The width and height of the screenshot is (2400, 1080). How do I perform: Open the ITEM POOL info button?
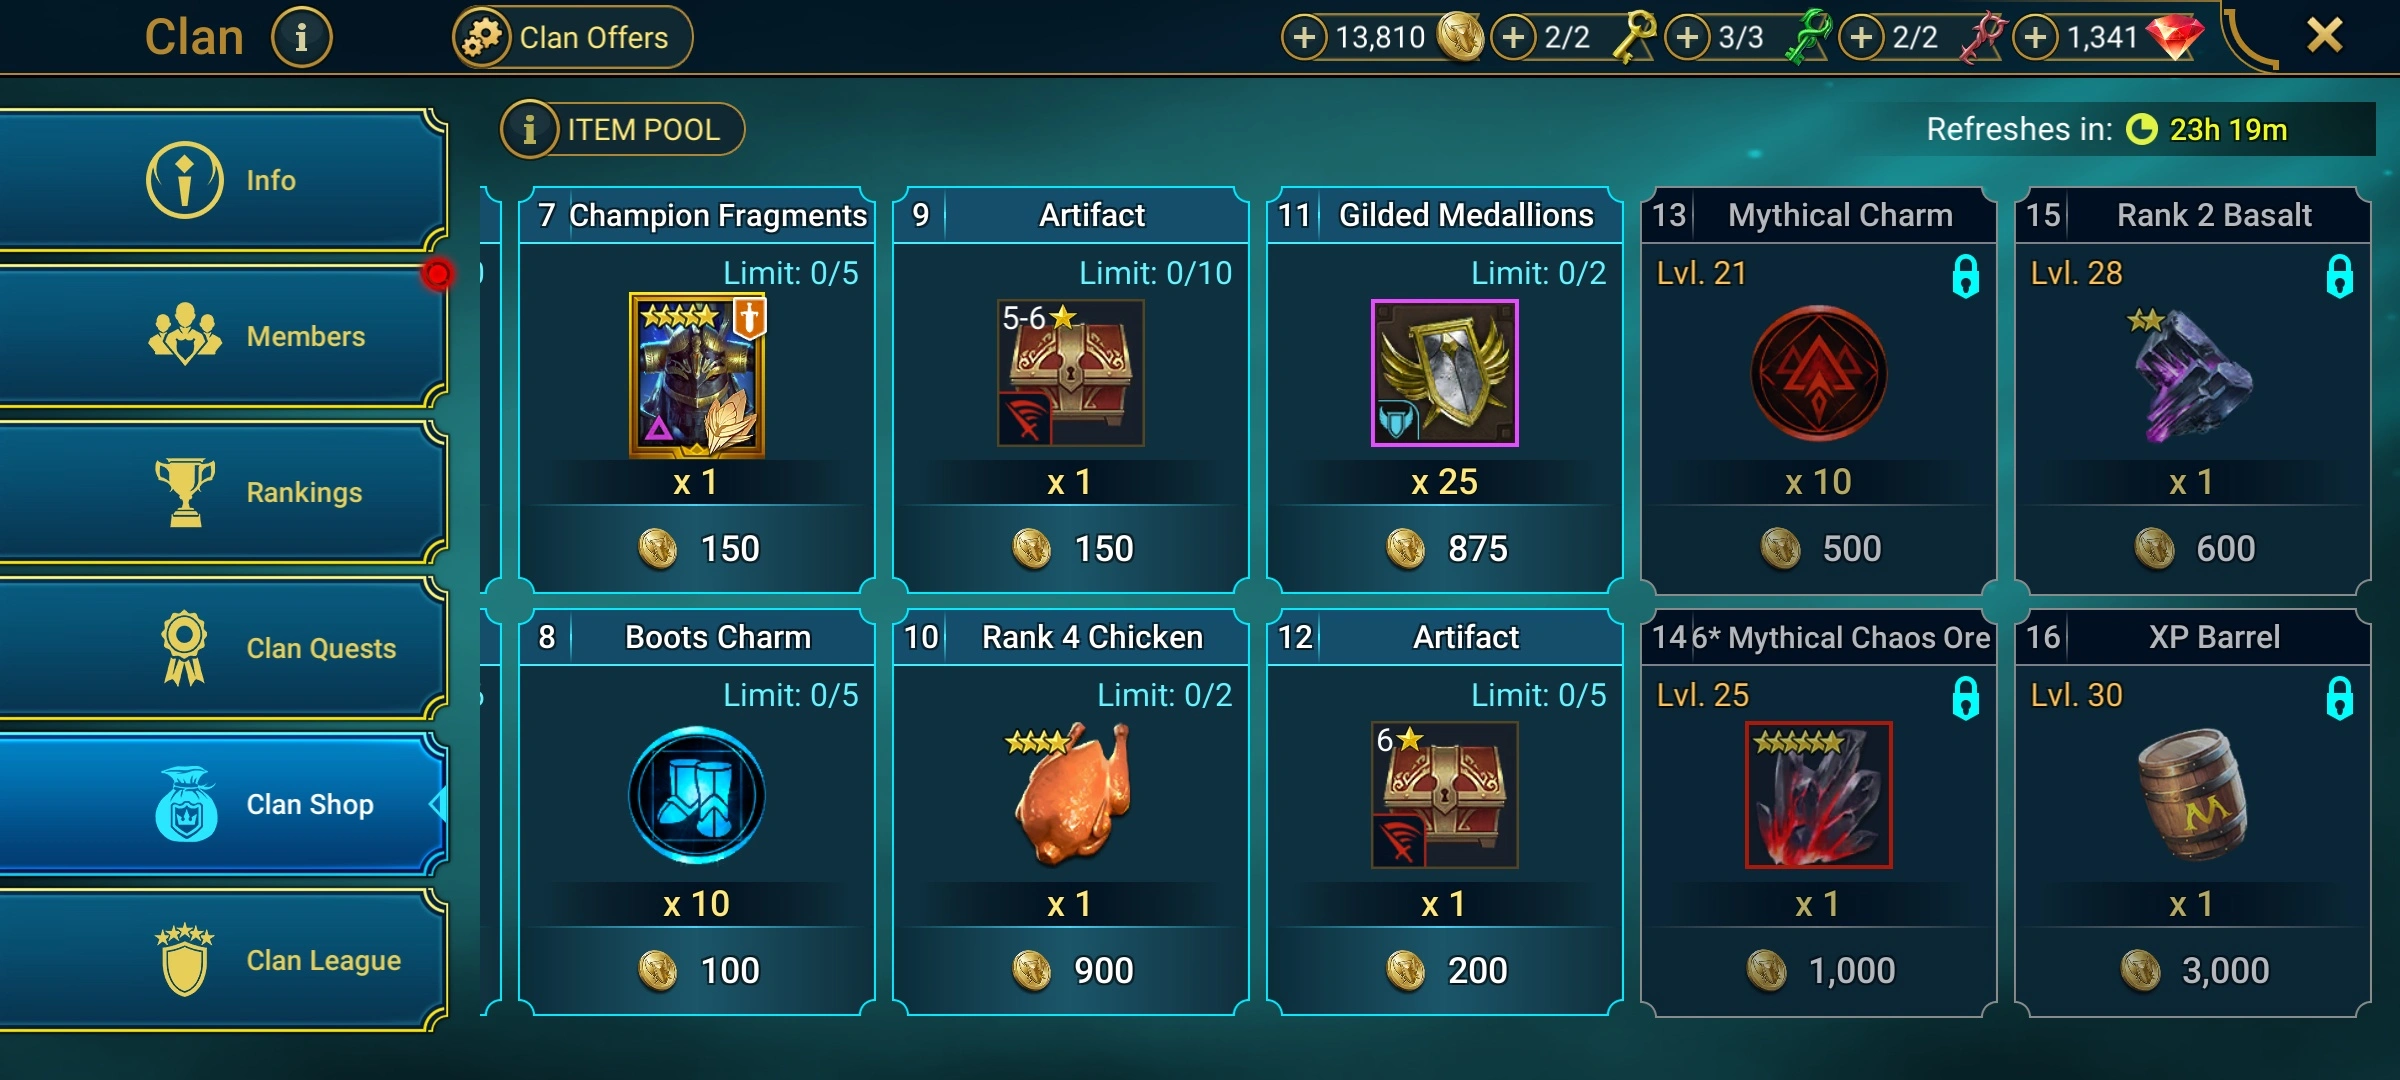tap(622, 129)
